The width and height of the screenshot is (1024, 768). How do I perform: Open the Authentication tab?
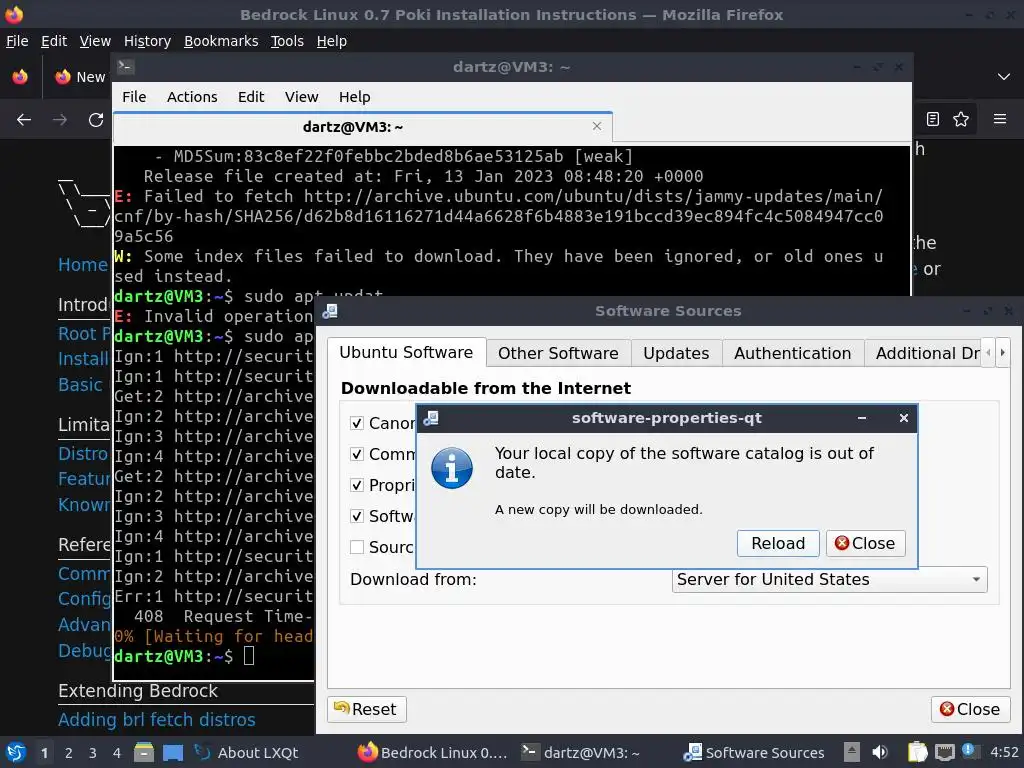pyautogui.click(x=792, y=353)
